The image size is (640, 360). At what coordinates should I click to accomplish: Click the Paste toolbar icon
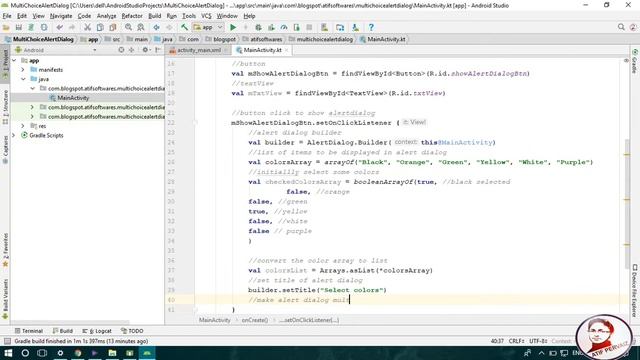tap(113, 27)
